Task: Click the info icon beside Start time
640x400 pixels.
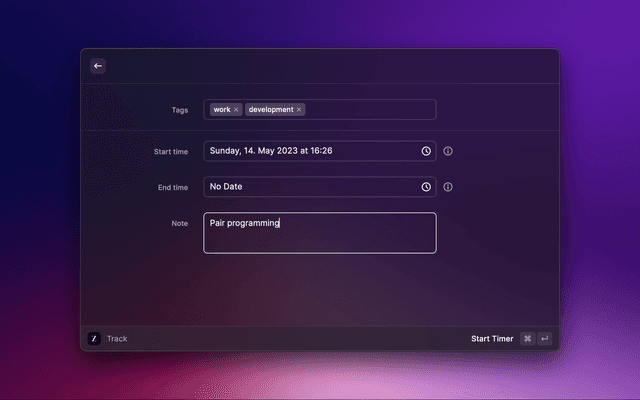Action: tap(448, 151)
